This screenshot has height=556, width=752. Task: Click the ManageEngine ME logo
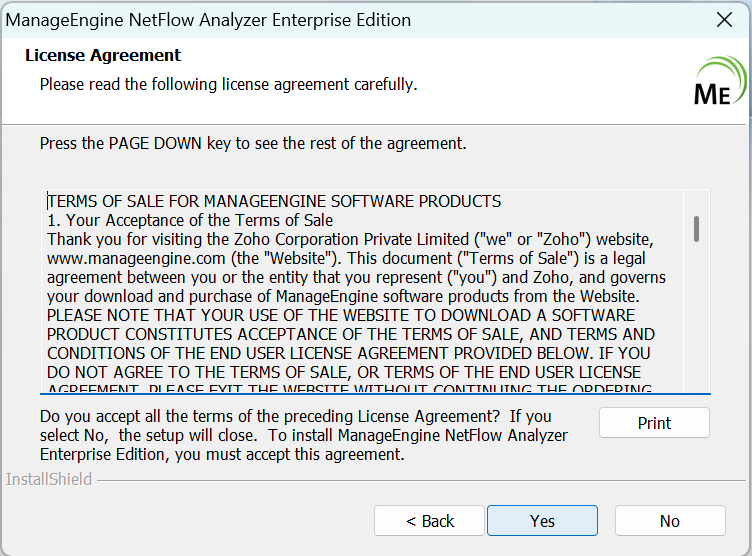click(x=719, y=82)
